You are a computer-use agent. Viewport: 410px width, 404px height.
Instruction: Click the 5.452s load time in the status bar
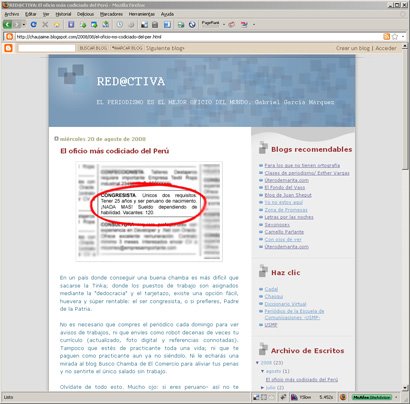(x=326, y=397)
